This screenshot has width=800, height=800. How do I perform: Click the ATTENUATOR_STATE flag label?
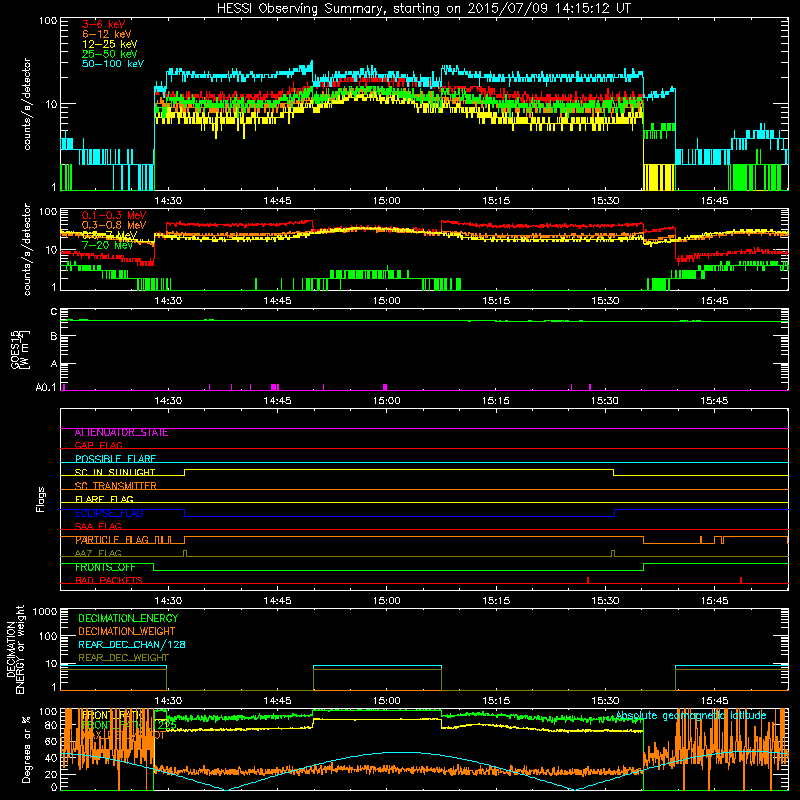coord(121,433)
